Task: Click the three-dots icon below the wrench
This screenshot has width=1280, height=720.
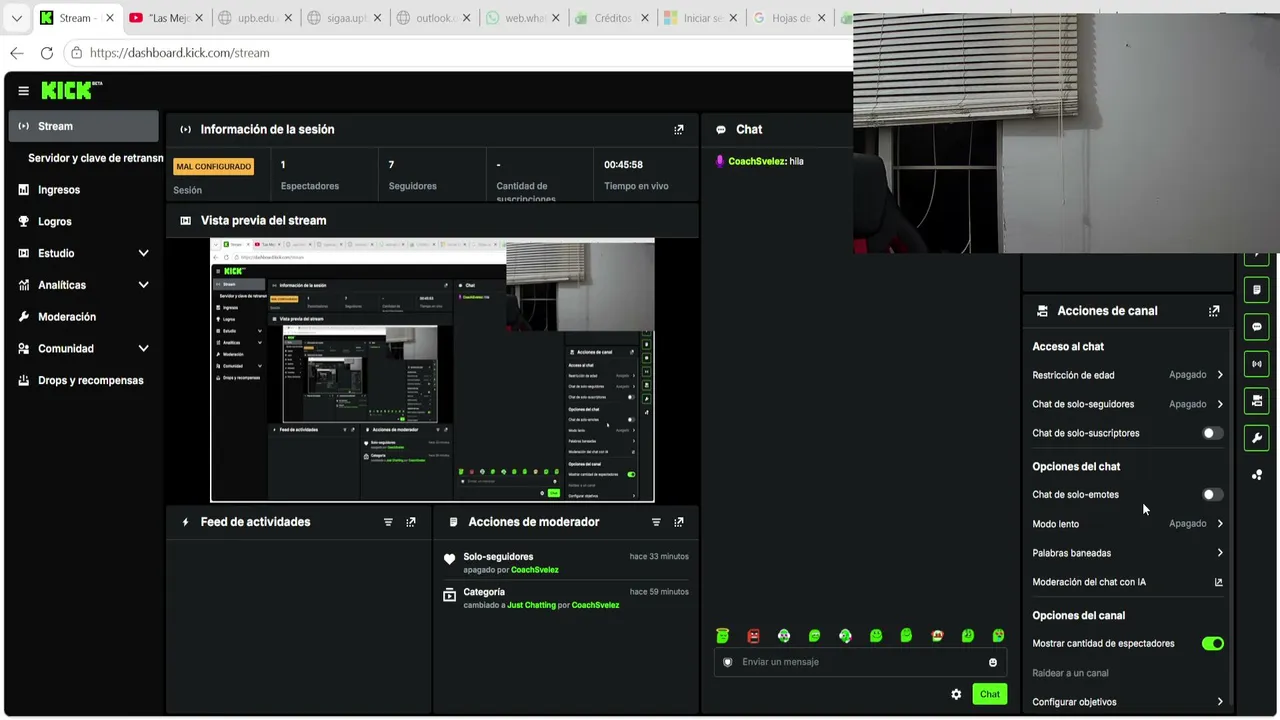Action: 1257,475
